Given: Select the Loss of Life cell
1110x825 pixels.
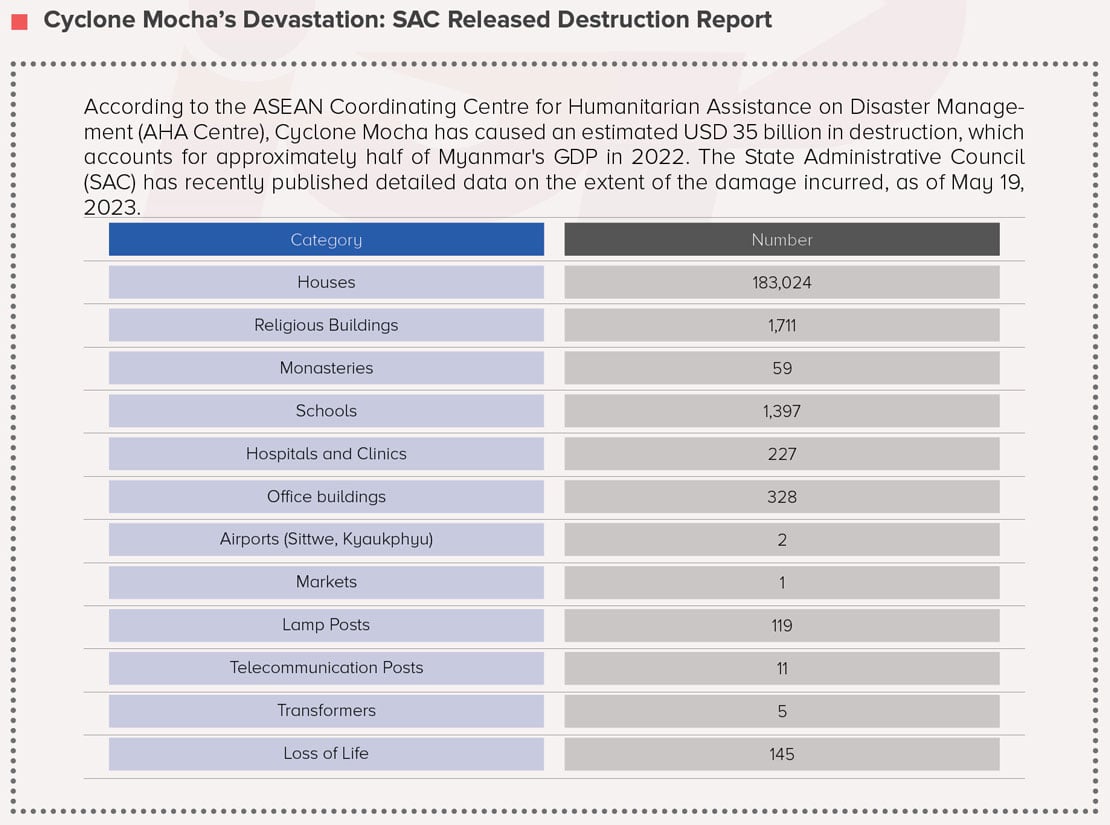Looking at the screenshot, I should 326,754.
